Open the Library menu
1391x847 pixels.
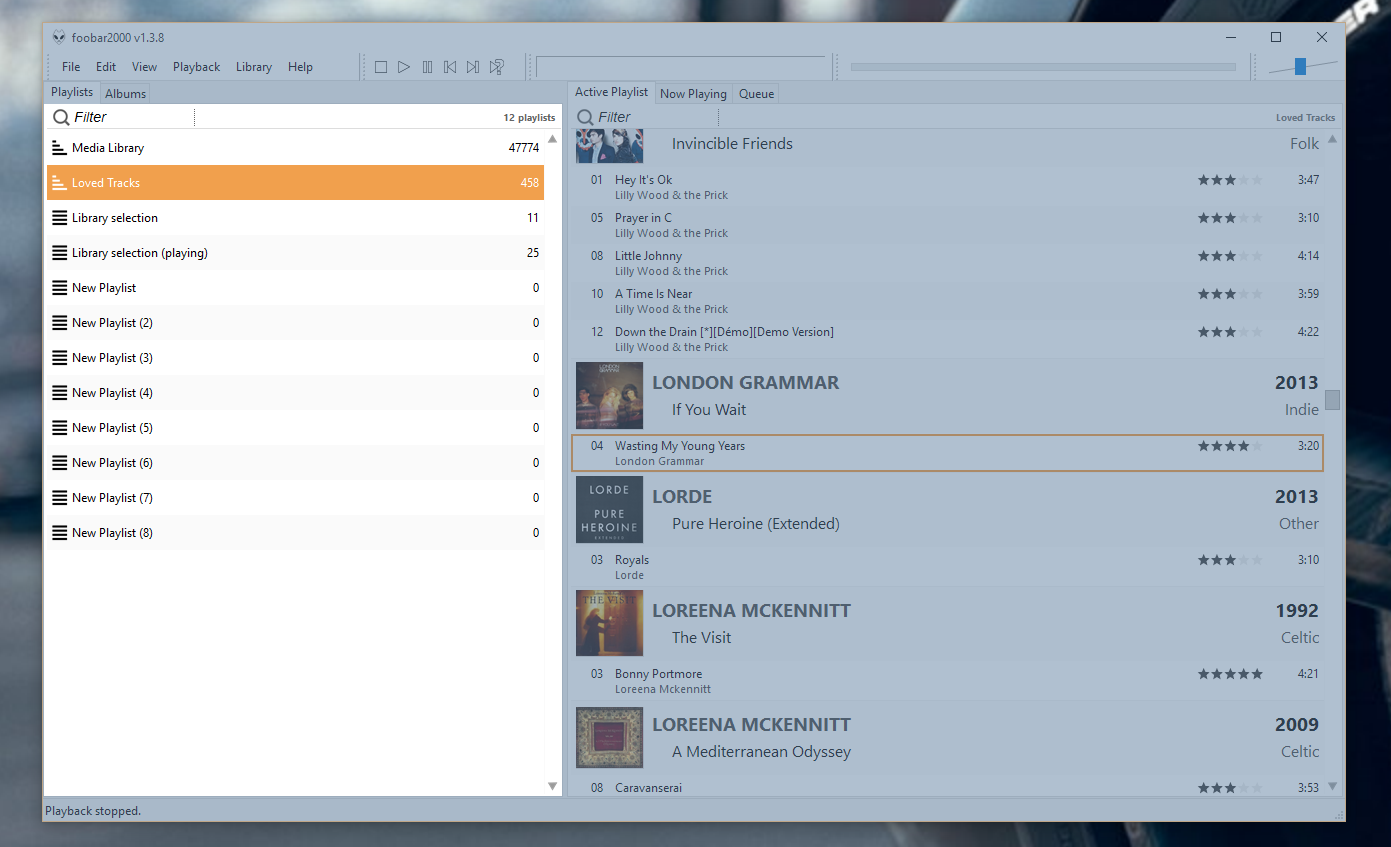254,67
